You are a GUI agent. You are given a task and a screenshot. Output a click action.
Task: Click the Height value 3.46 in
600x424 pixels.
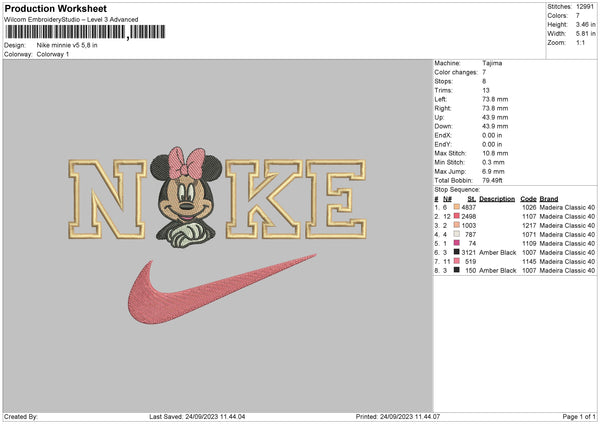coord(585,24)
